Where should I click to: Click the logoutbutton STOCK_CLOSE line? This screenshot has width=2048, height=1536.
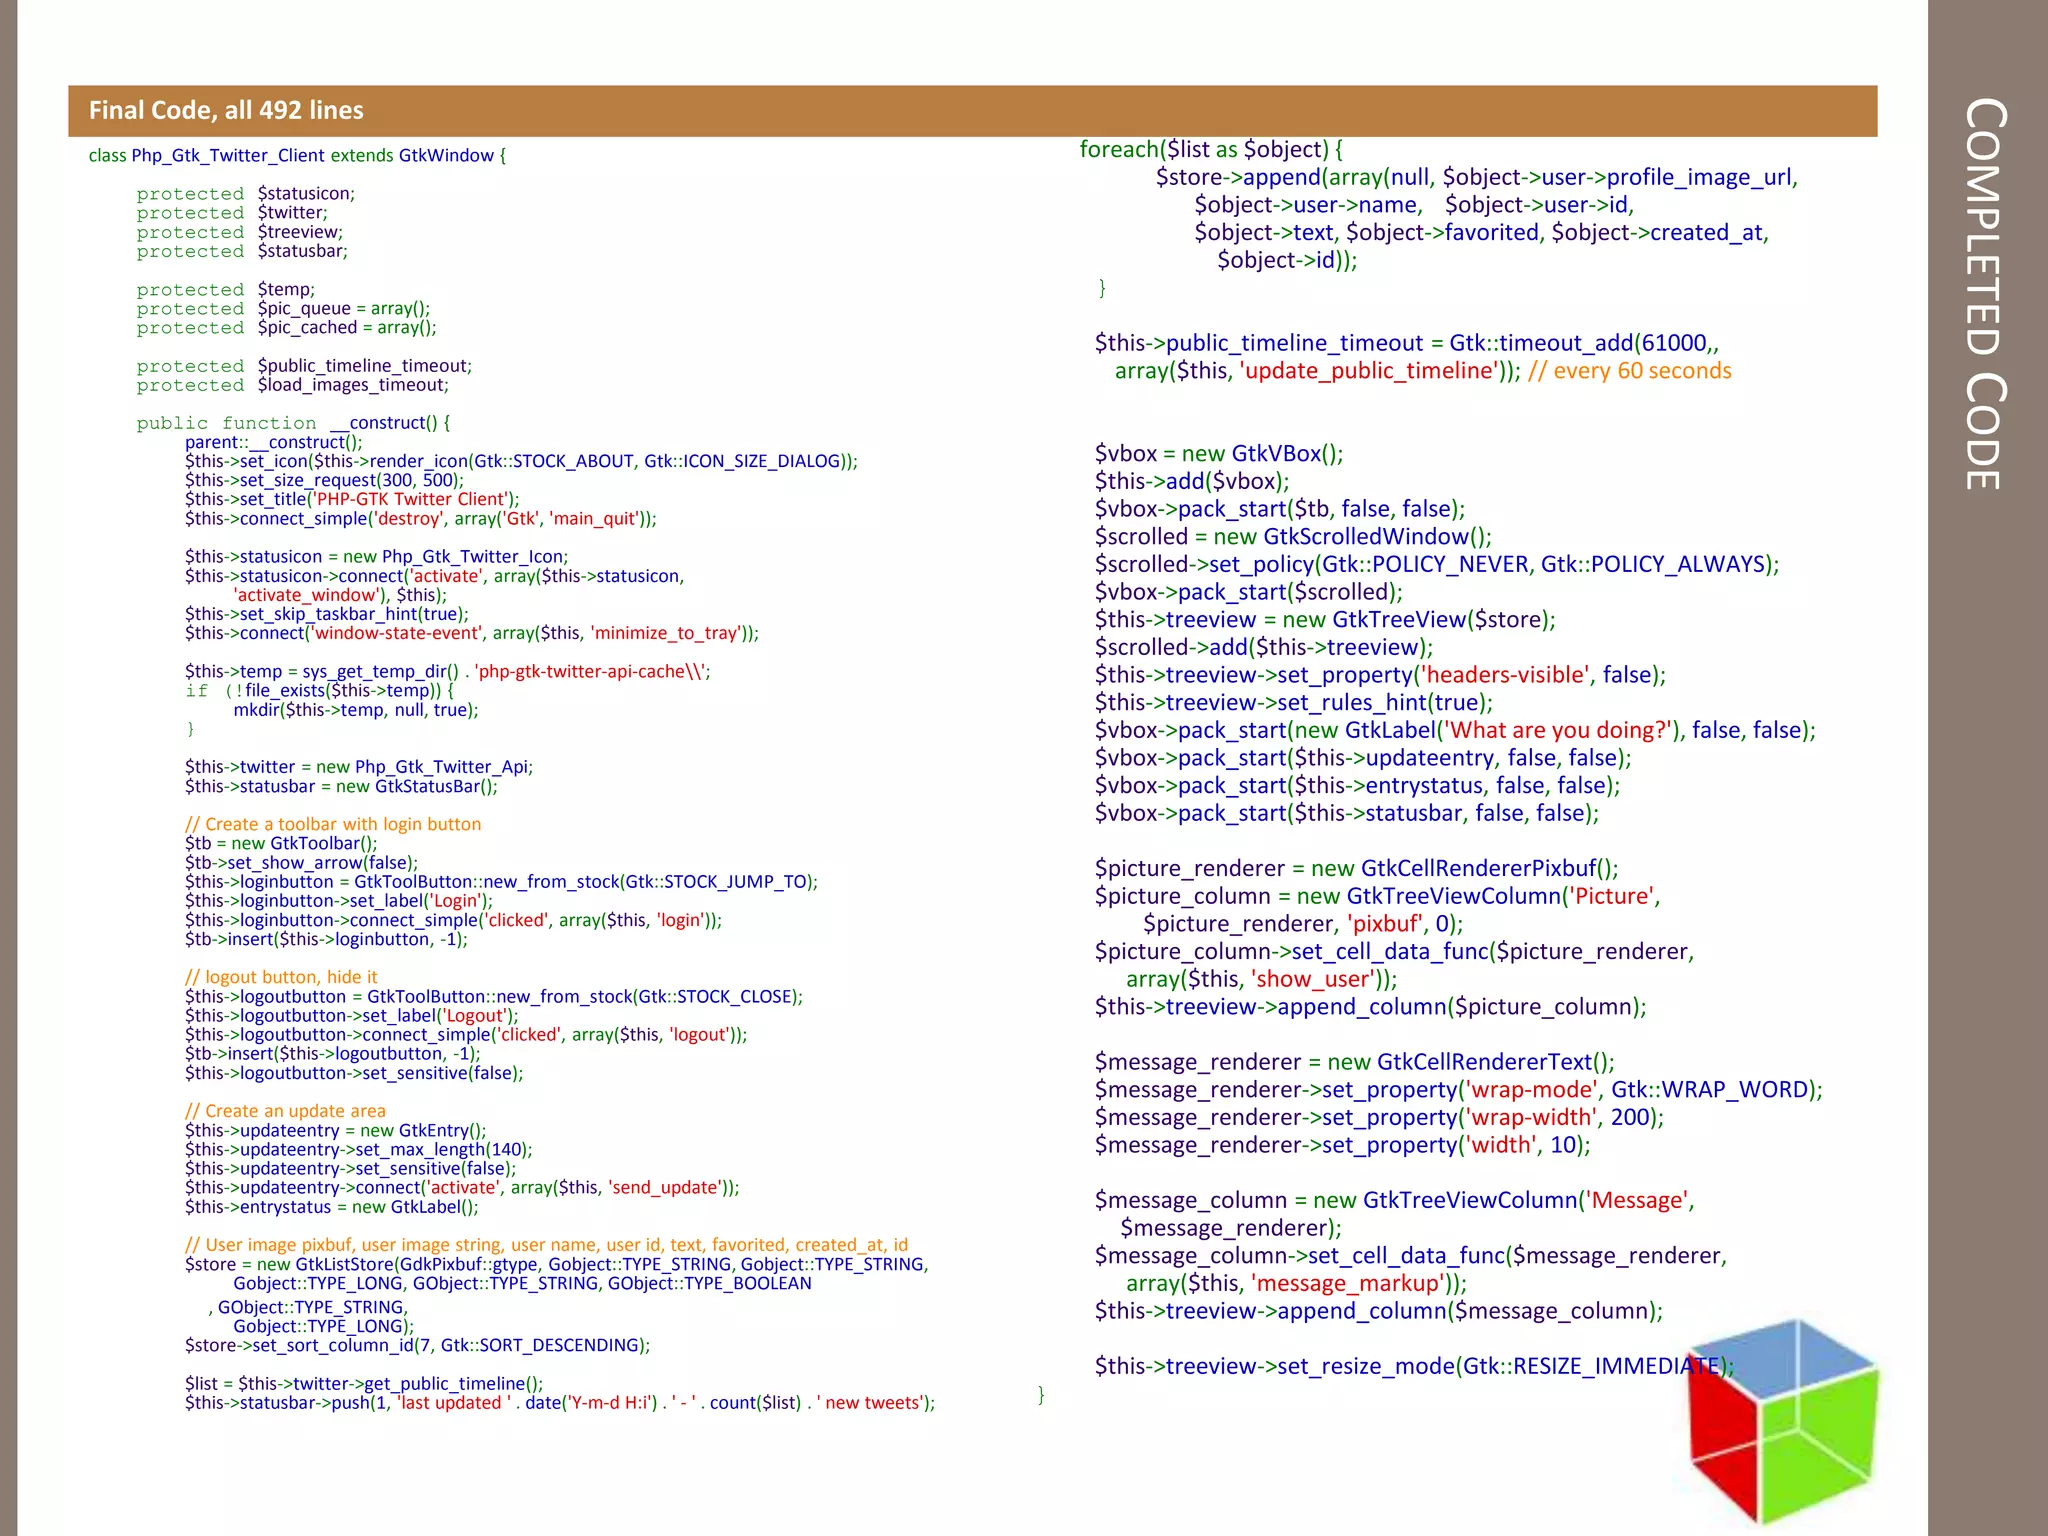[494, 997]
